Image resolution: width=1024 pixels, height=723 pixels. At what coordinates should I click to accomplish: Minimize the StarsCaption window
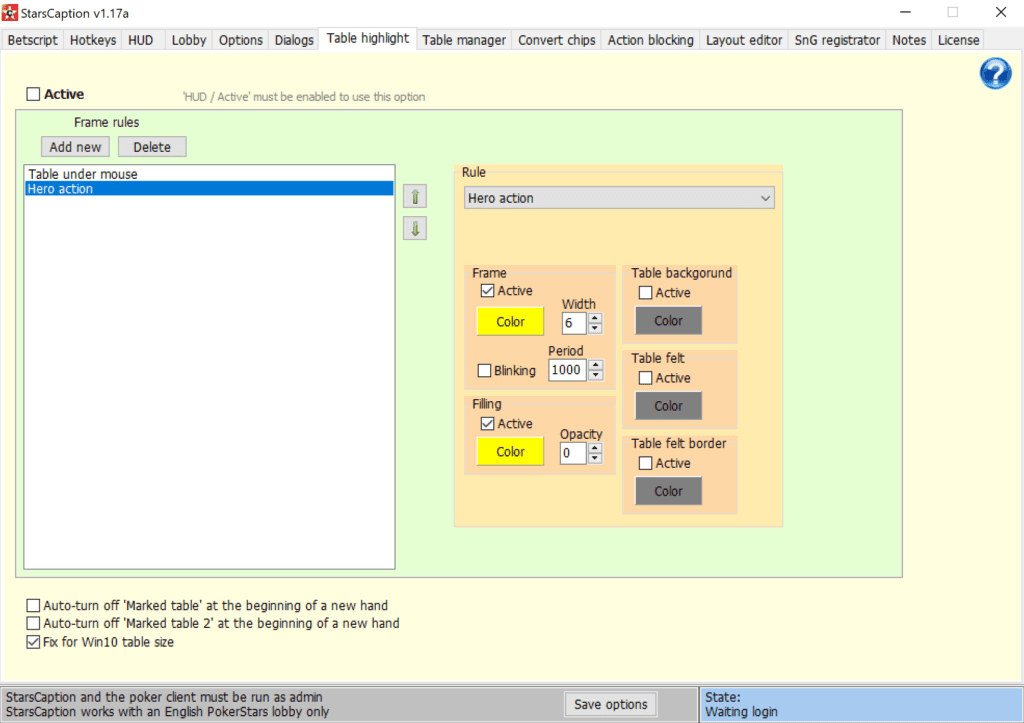905,12
